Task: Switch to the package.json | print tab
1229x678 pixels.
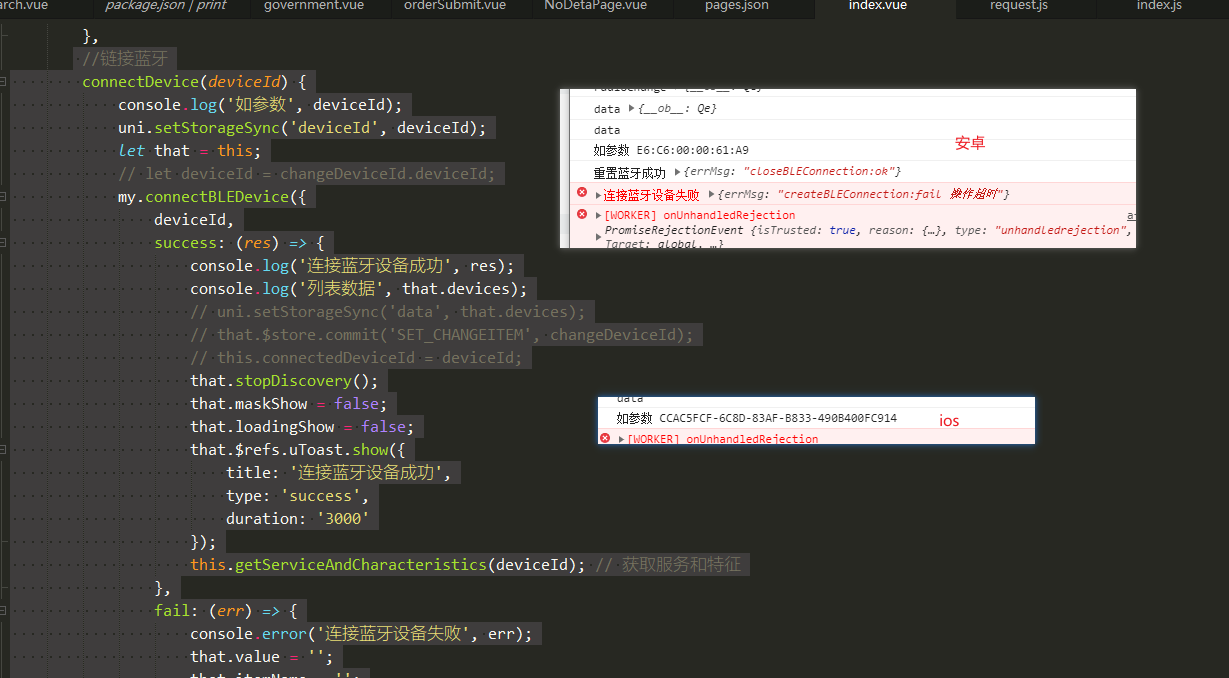Action: (165, 6)
